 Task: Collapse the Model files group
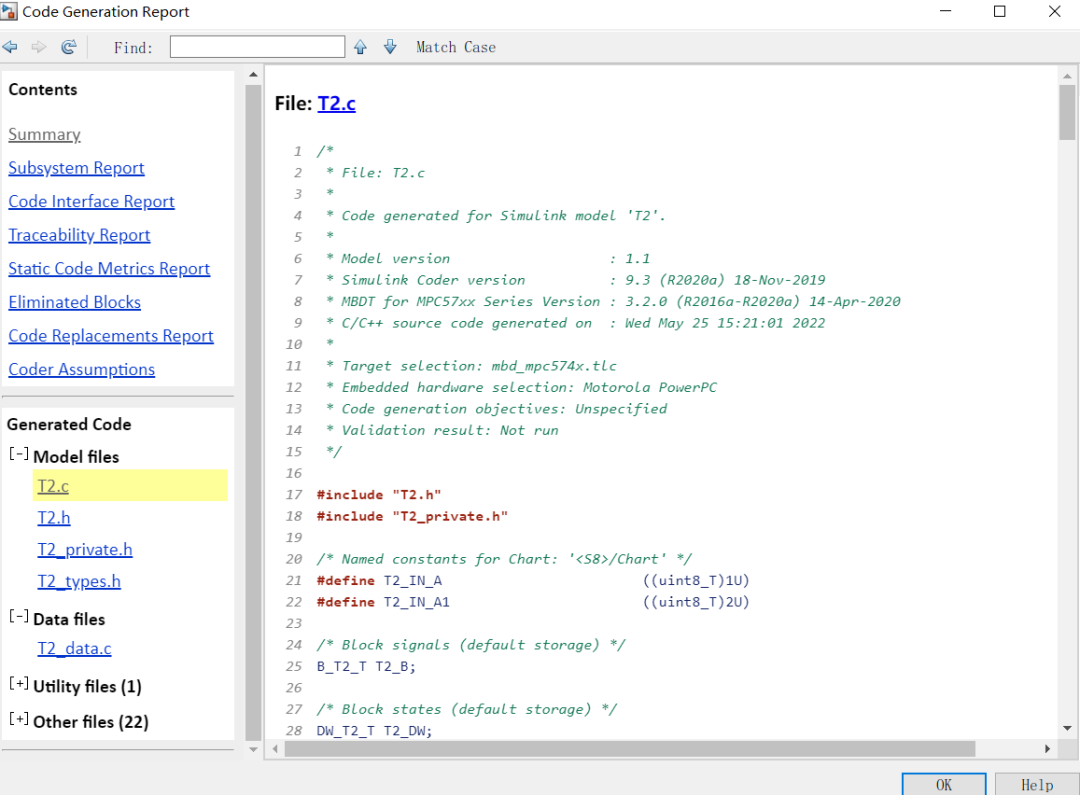pos(19,454)
